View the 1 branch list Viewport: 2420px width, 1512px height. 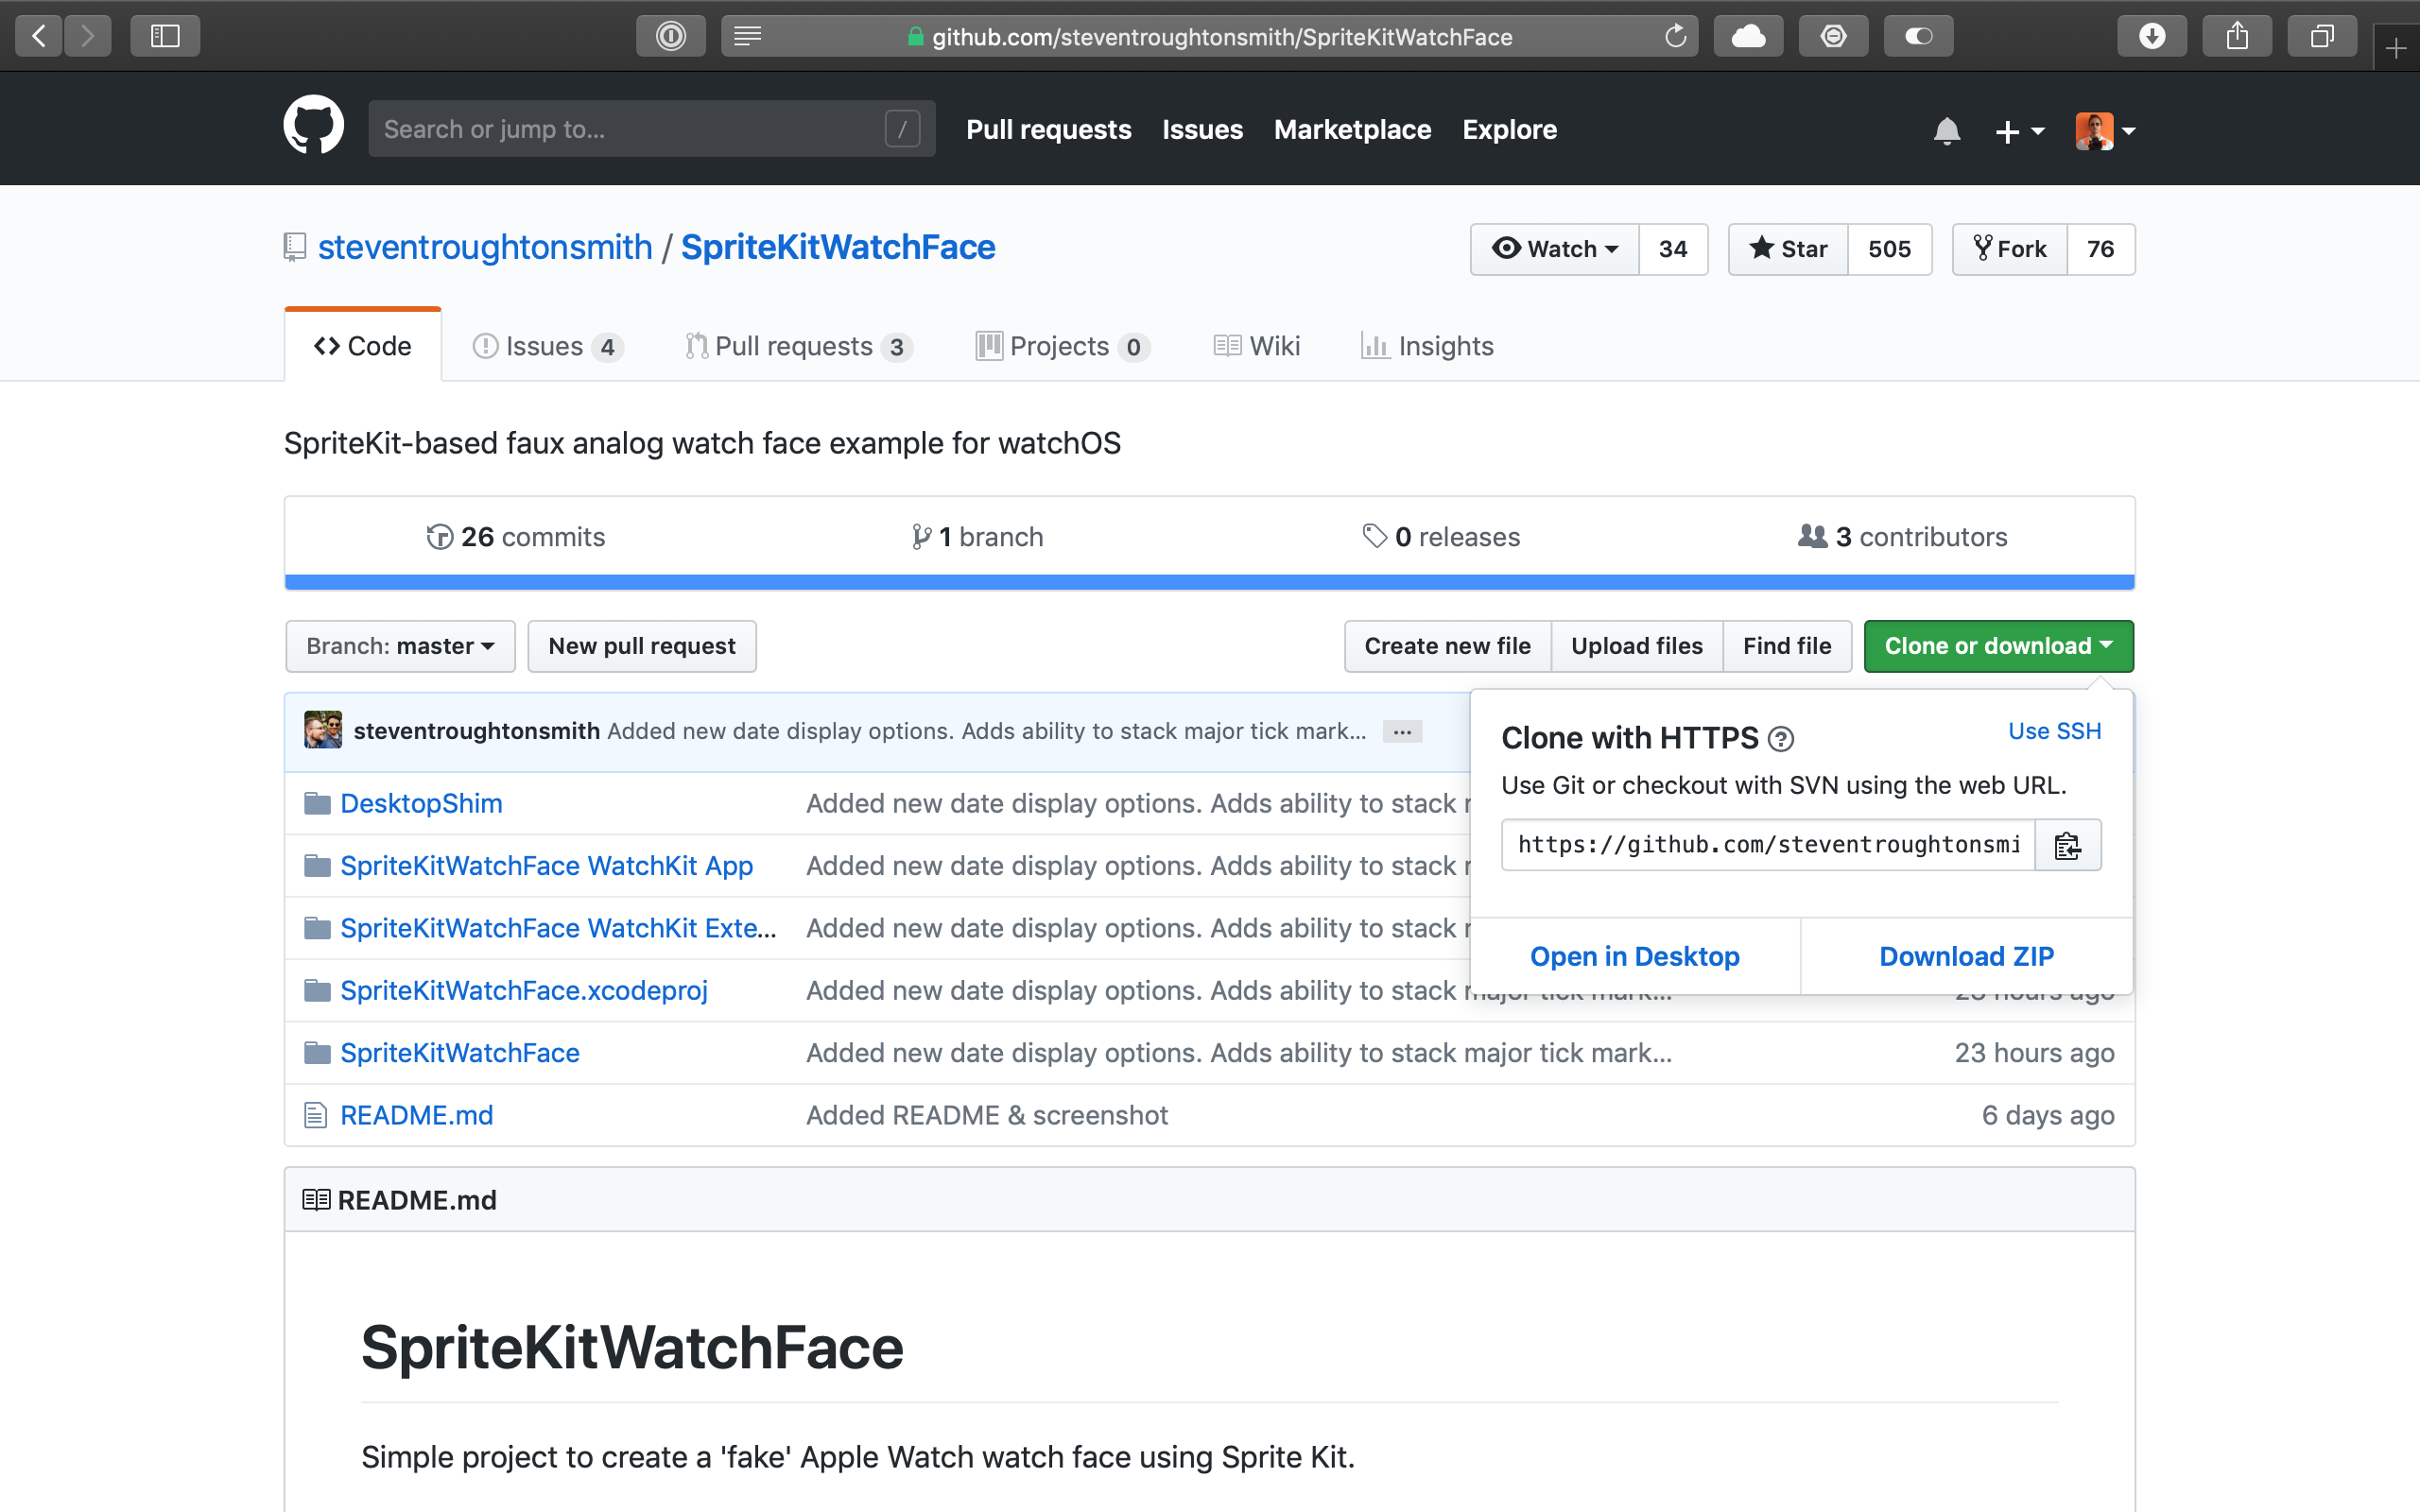click(x=977, y=537)
